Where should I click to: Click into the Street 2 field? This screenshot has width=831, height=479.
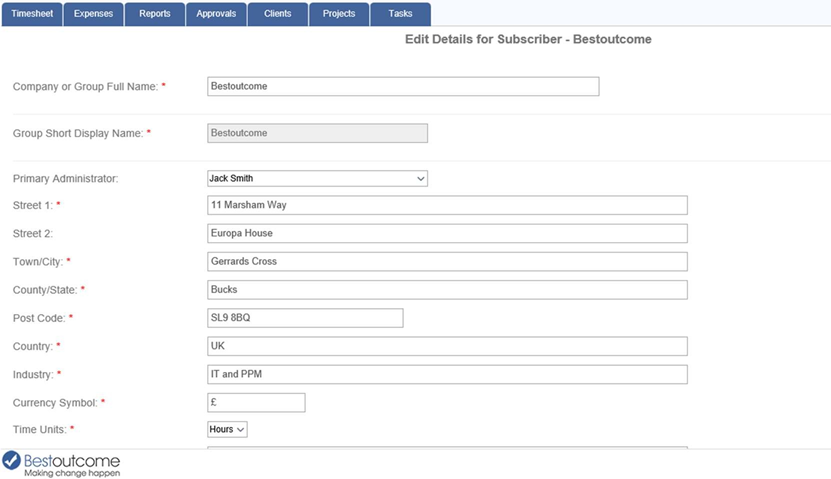point(447,233)
